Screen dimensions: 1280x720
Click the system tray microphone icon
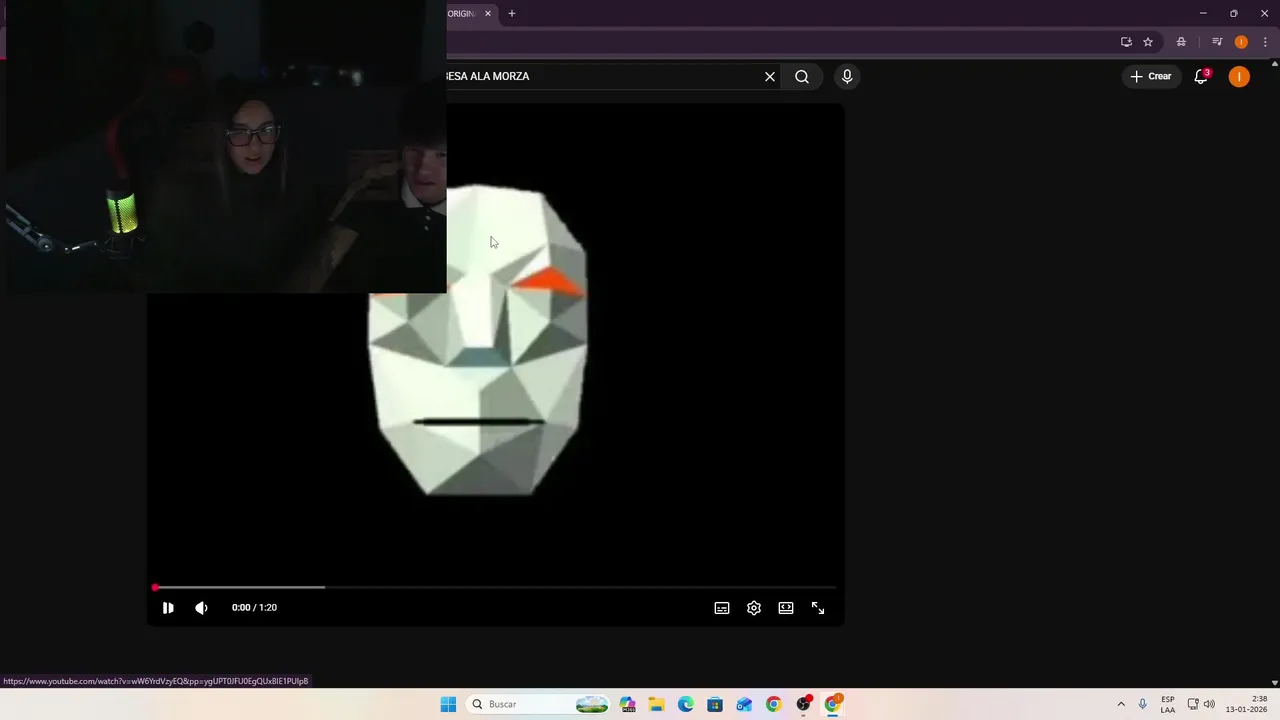pyautogui.click(x=1143, y=704)
